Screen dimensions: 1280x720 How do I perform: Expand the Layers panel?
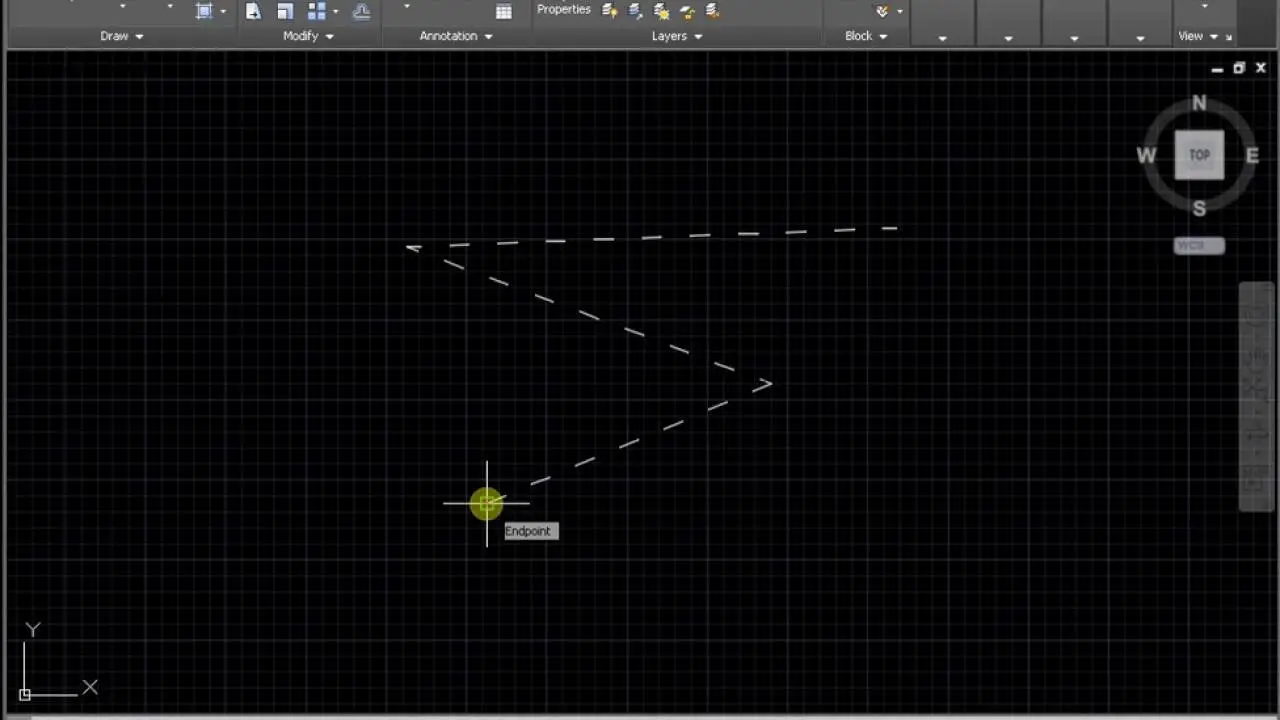[677, 36]
